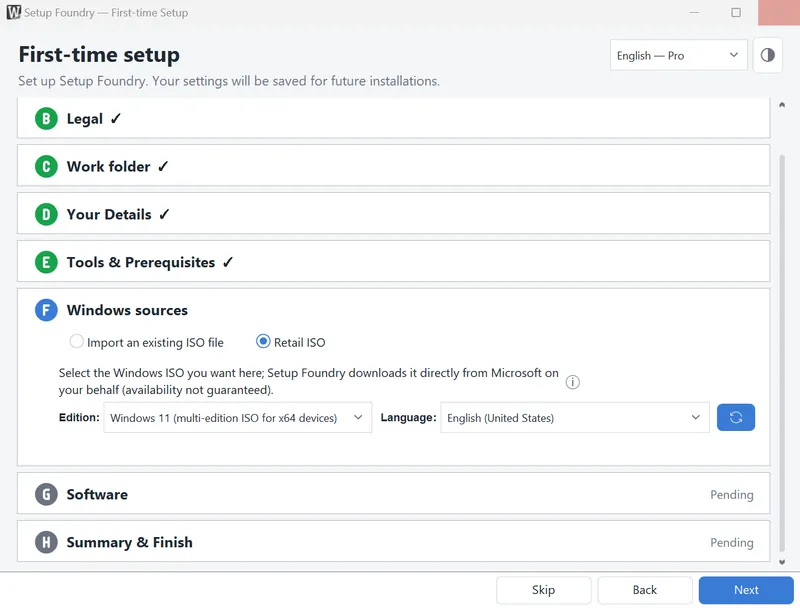Expand the Your Details section
This screenshot has height=608, width=800.
pyautogui.click(x=393, y=213)
